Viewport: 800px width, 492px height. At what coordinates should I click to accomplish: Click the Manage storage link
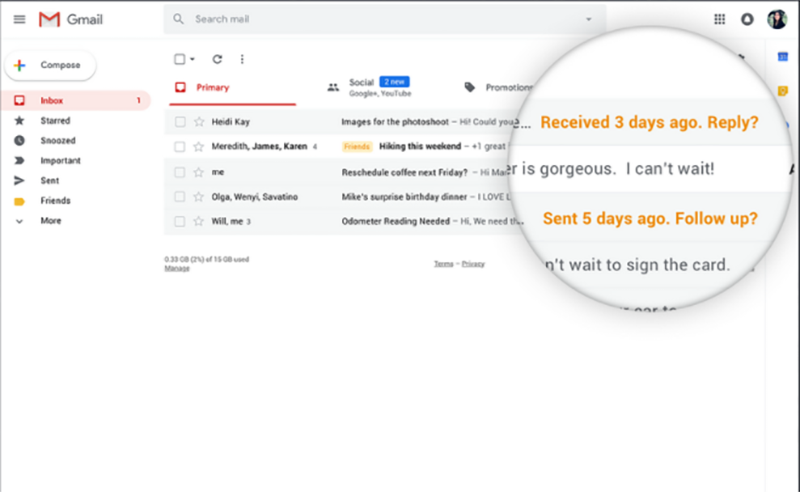(177, 268)
